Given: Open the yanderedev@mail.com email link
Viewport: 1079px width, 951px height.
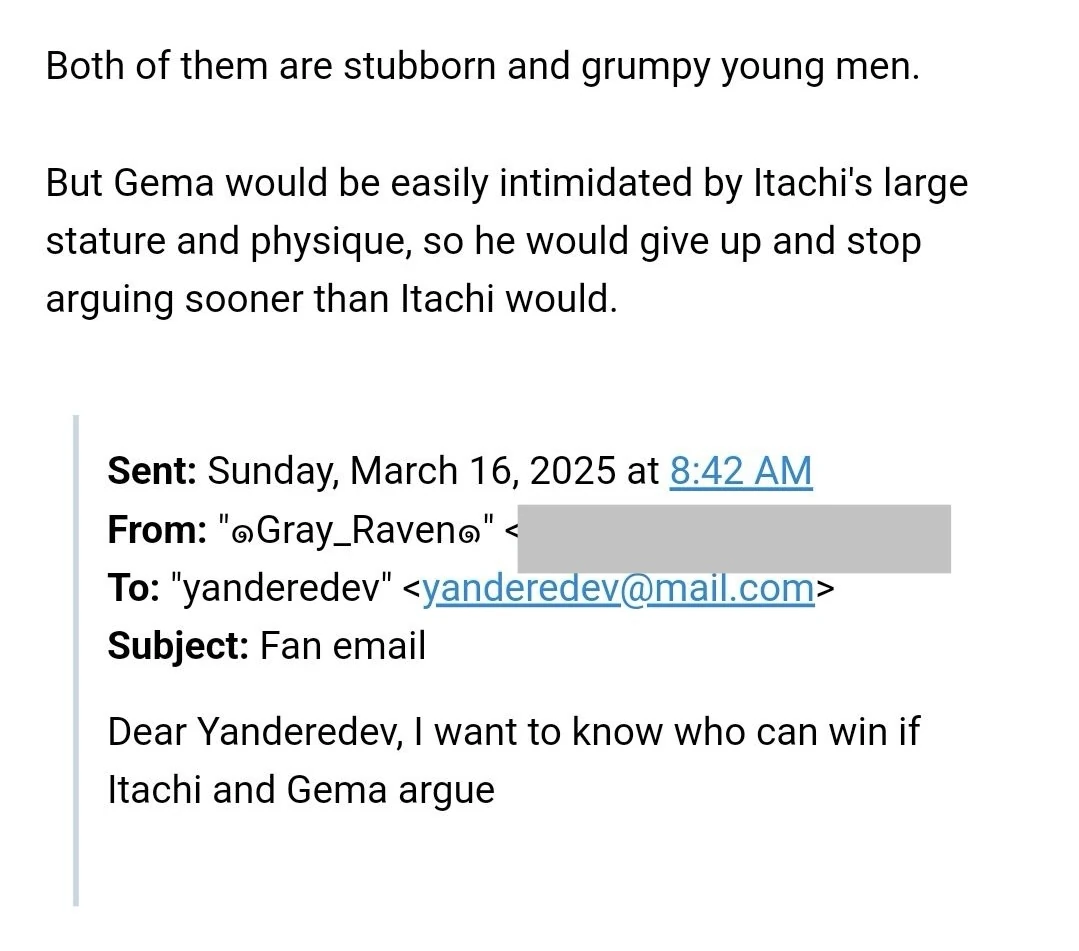Looking at the screenshot, I should [617, 588].
